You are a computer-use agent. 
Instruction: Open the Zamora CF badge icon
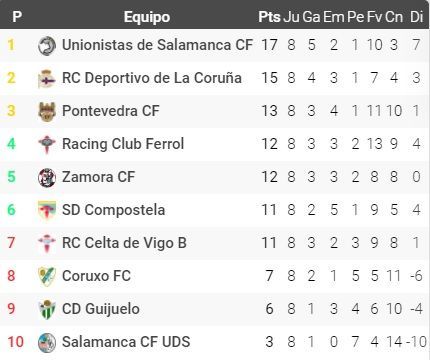click(47, 177)
